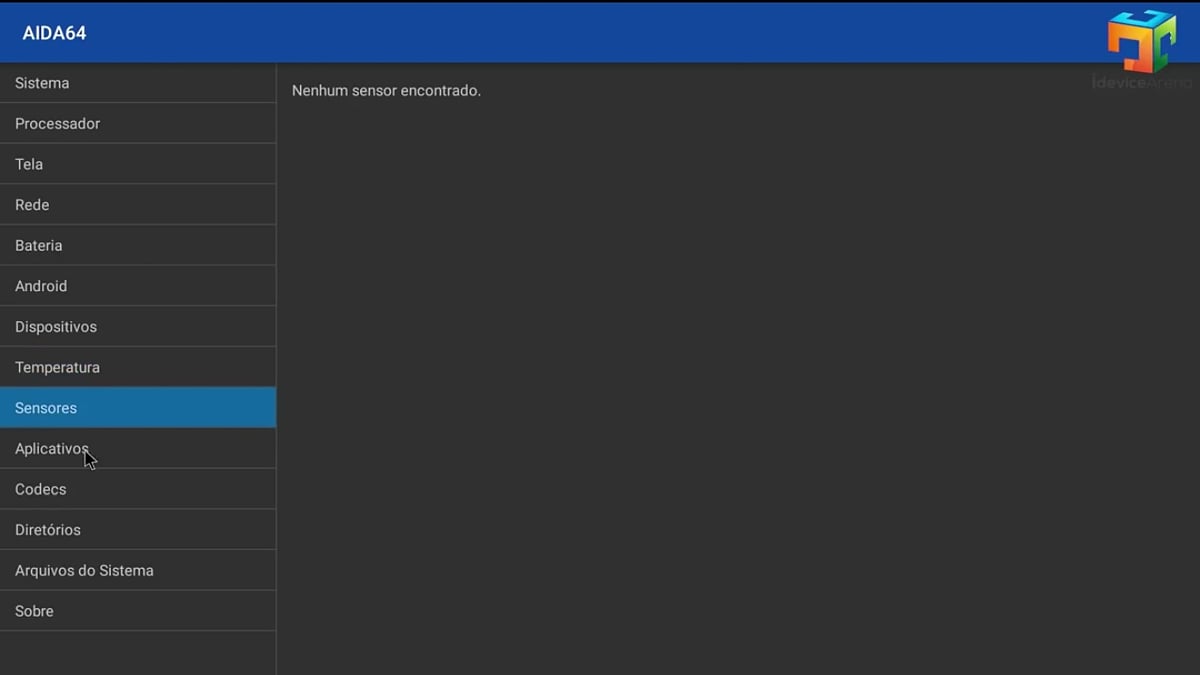Viewport: 1200px width, 675px height.
Task: Show the Dispositivos list
Action: point(138,327)
